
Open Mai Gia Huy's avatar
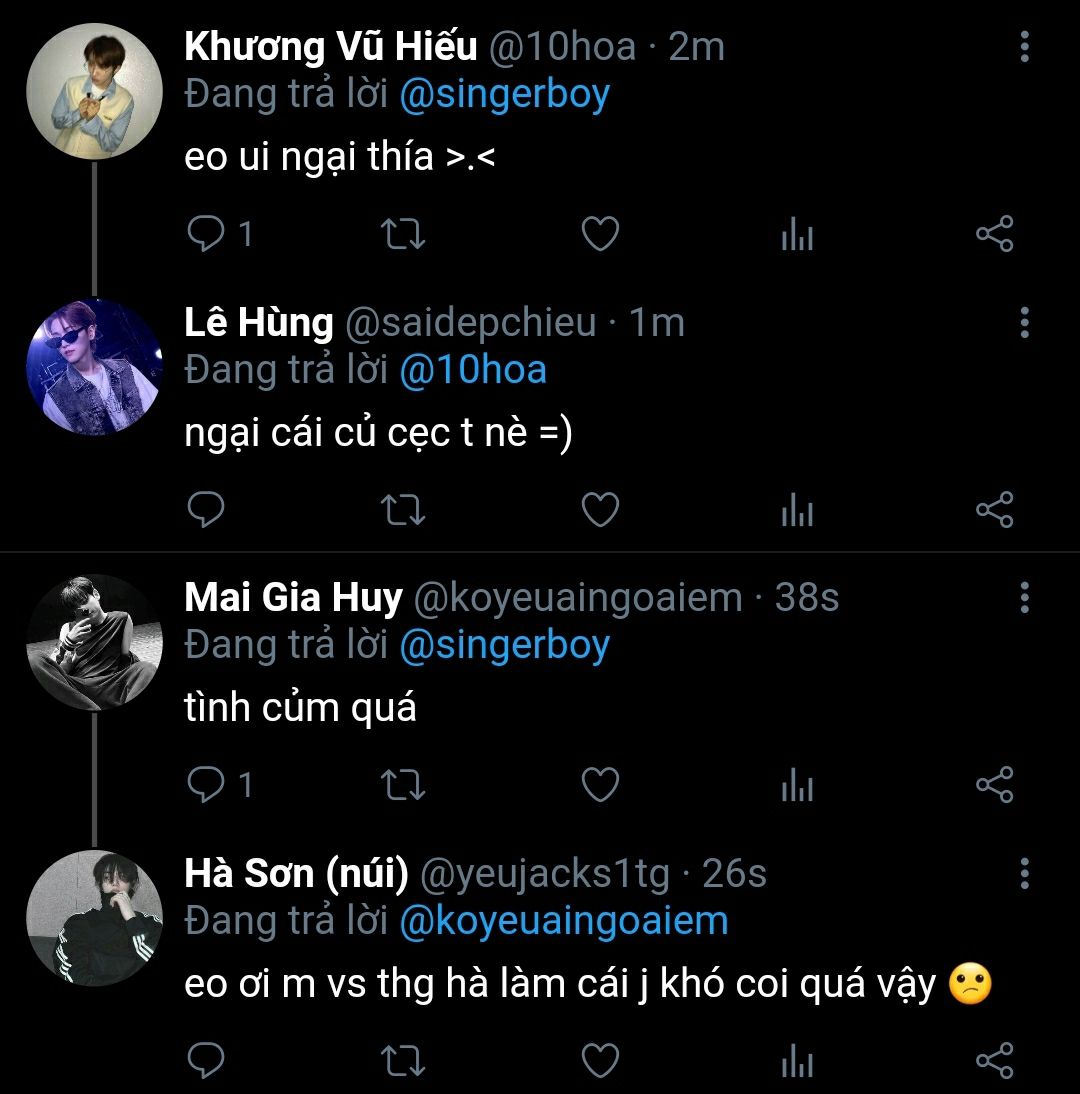[x=94, y=641]
